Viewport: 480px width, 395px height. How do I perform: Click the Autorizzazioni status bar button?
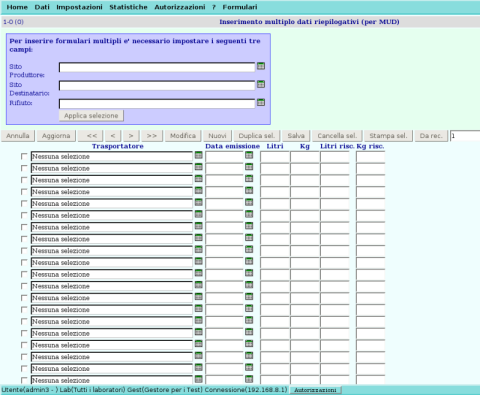coord(315,390)
